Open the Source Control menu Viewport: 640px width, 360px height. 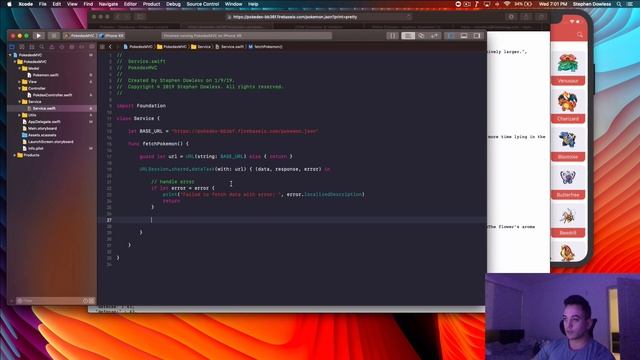point(203,4)
